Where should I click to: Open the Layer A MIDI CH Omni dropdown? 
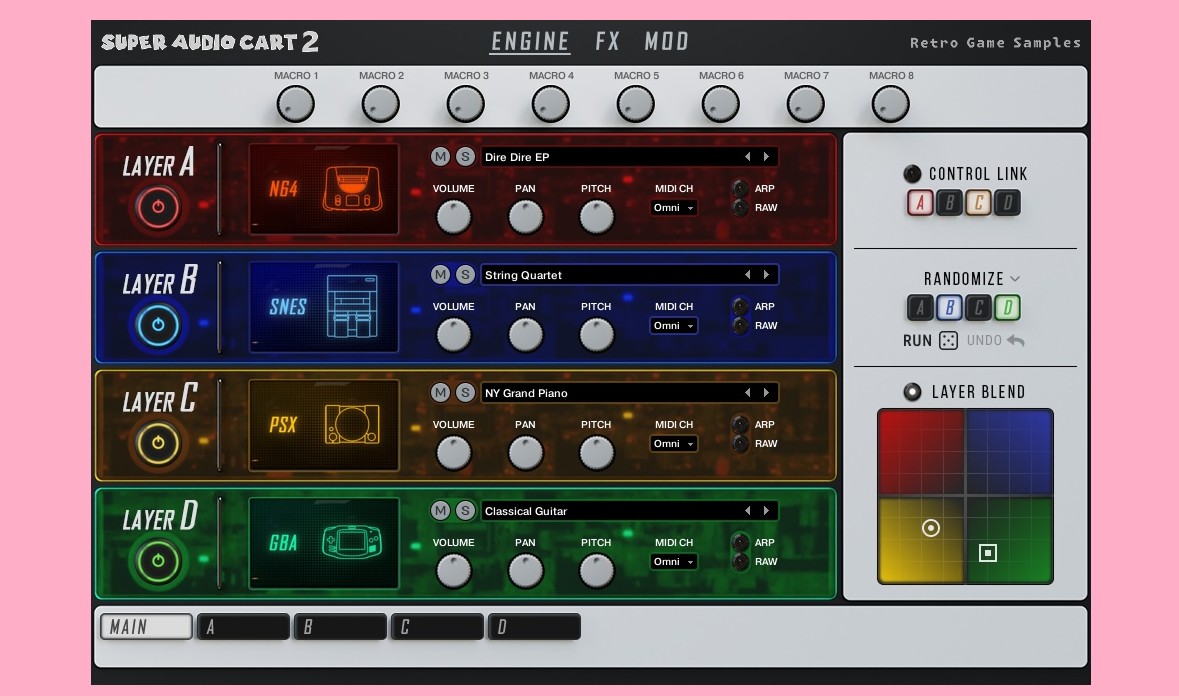point(673,208)
